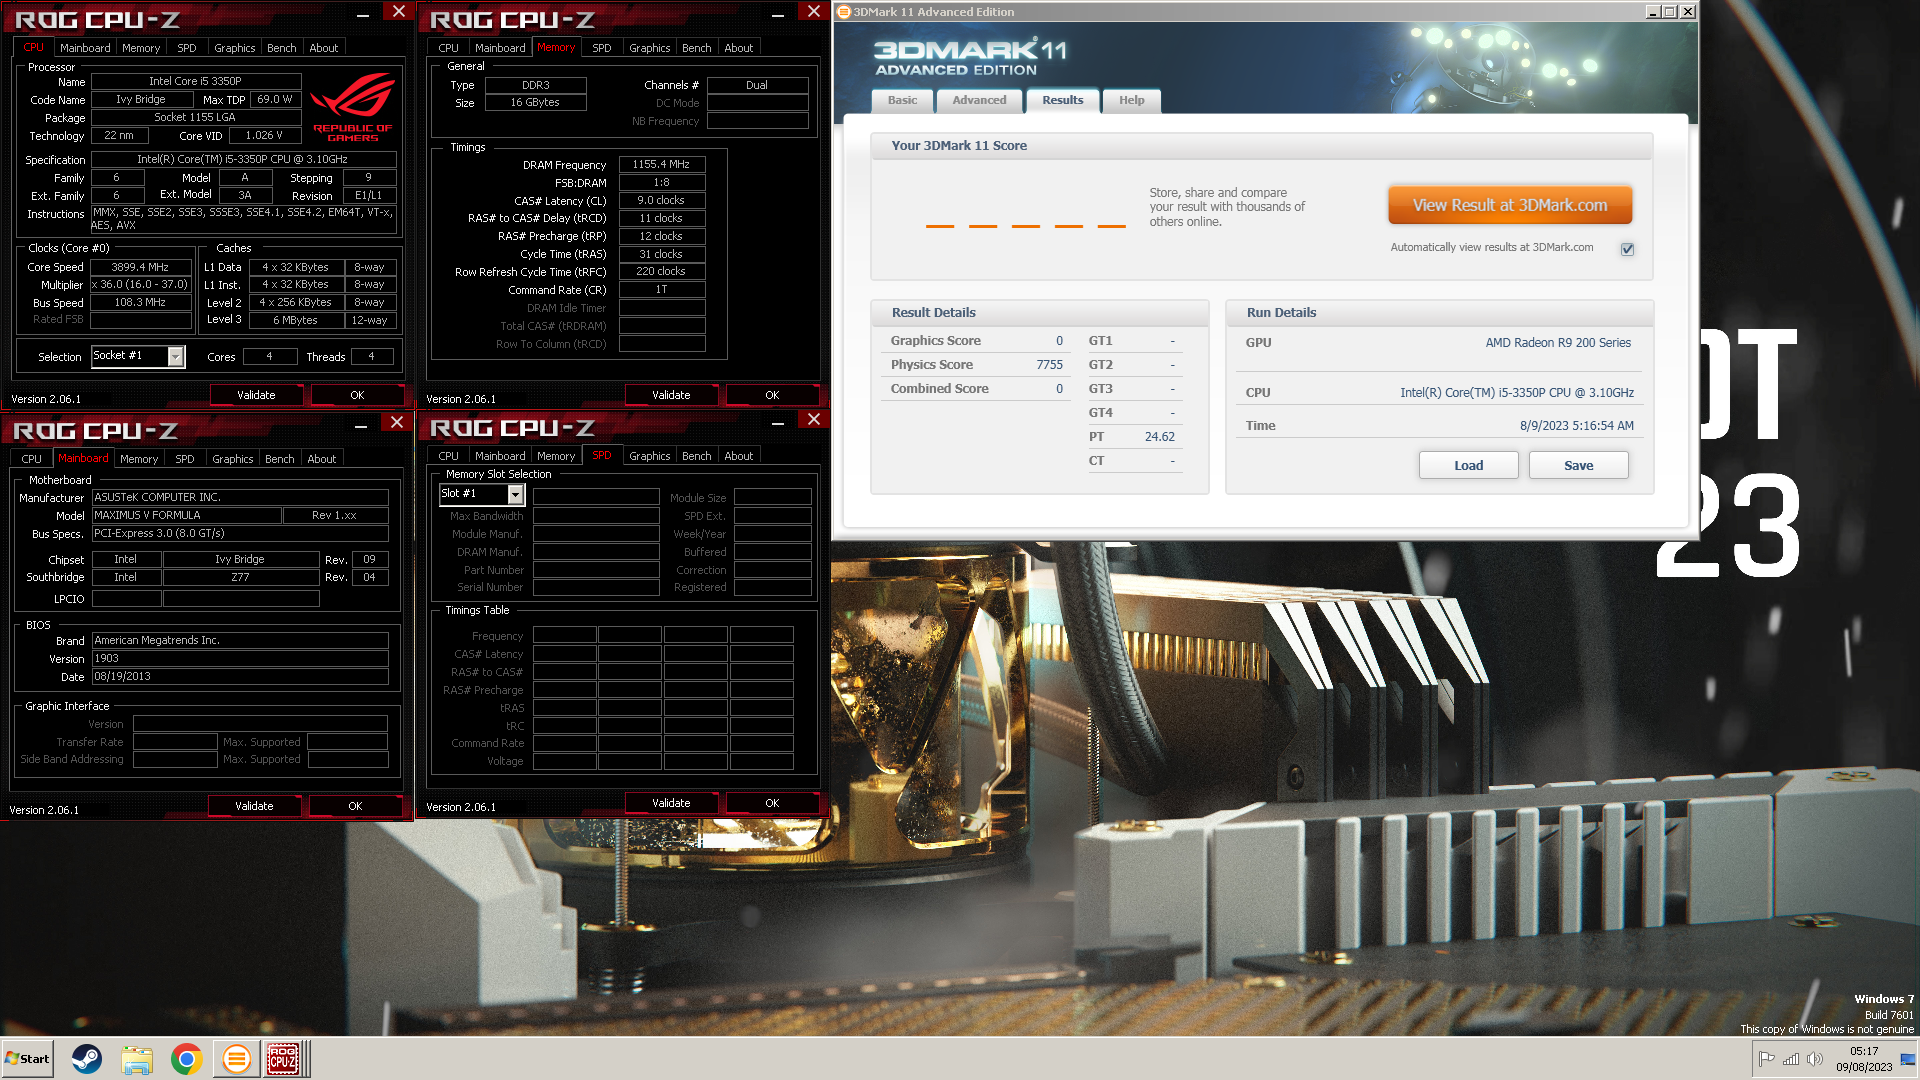Open Steam from the taskbar
Viewport: 1920px width, 1080px height.
[x=87, y=1058]
